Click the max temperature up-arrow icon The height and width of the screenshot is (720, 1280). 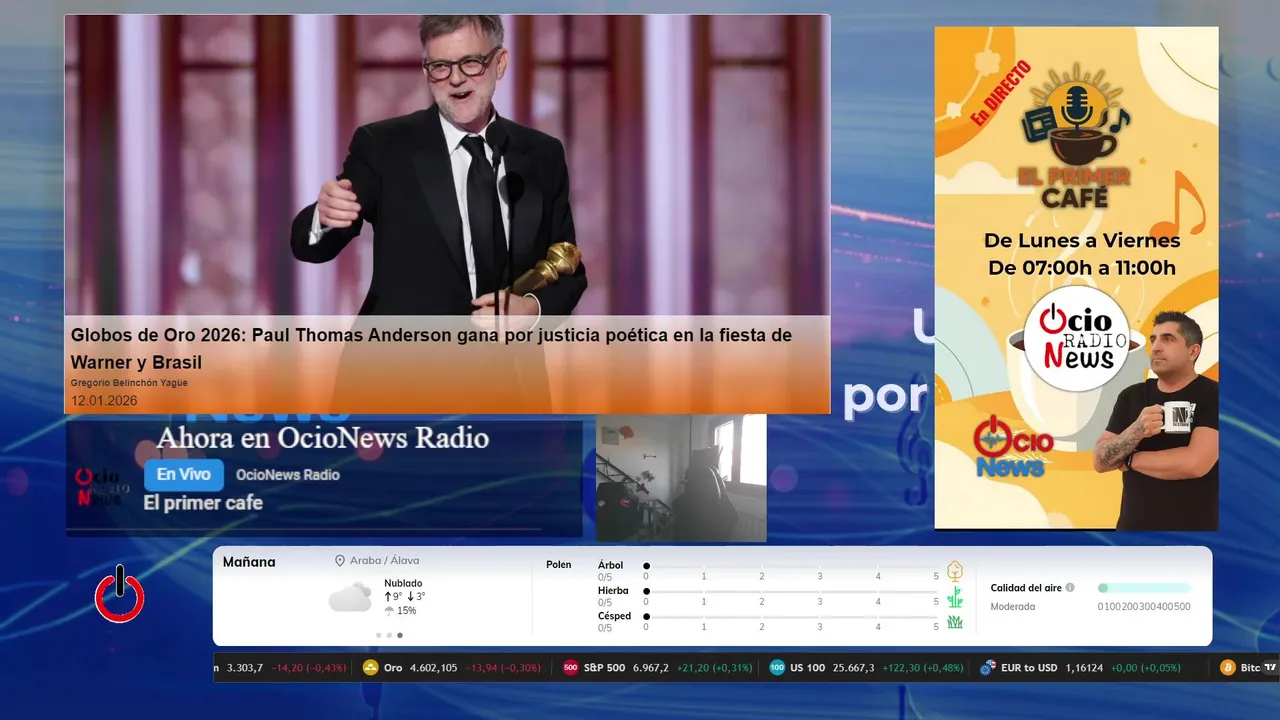pos(388,597)
